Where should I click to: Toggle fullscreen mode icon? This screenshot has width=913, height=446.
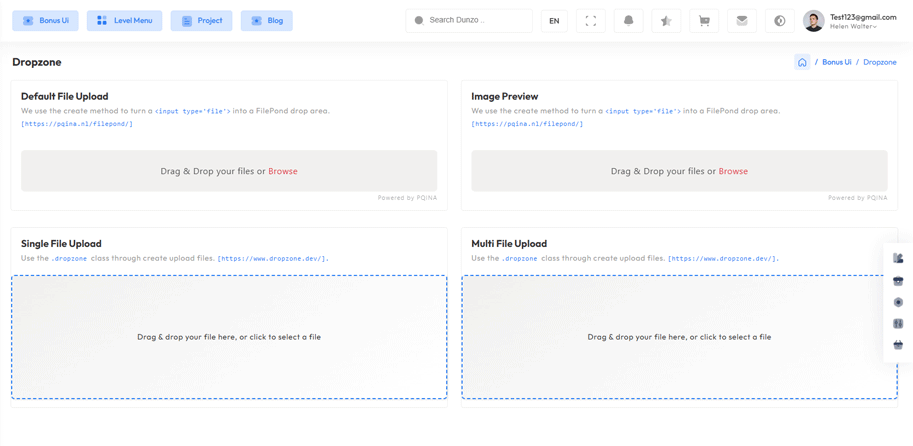(591, 20)
